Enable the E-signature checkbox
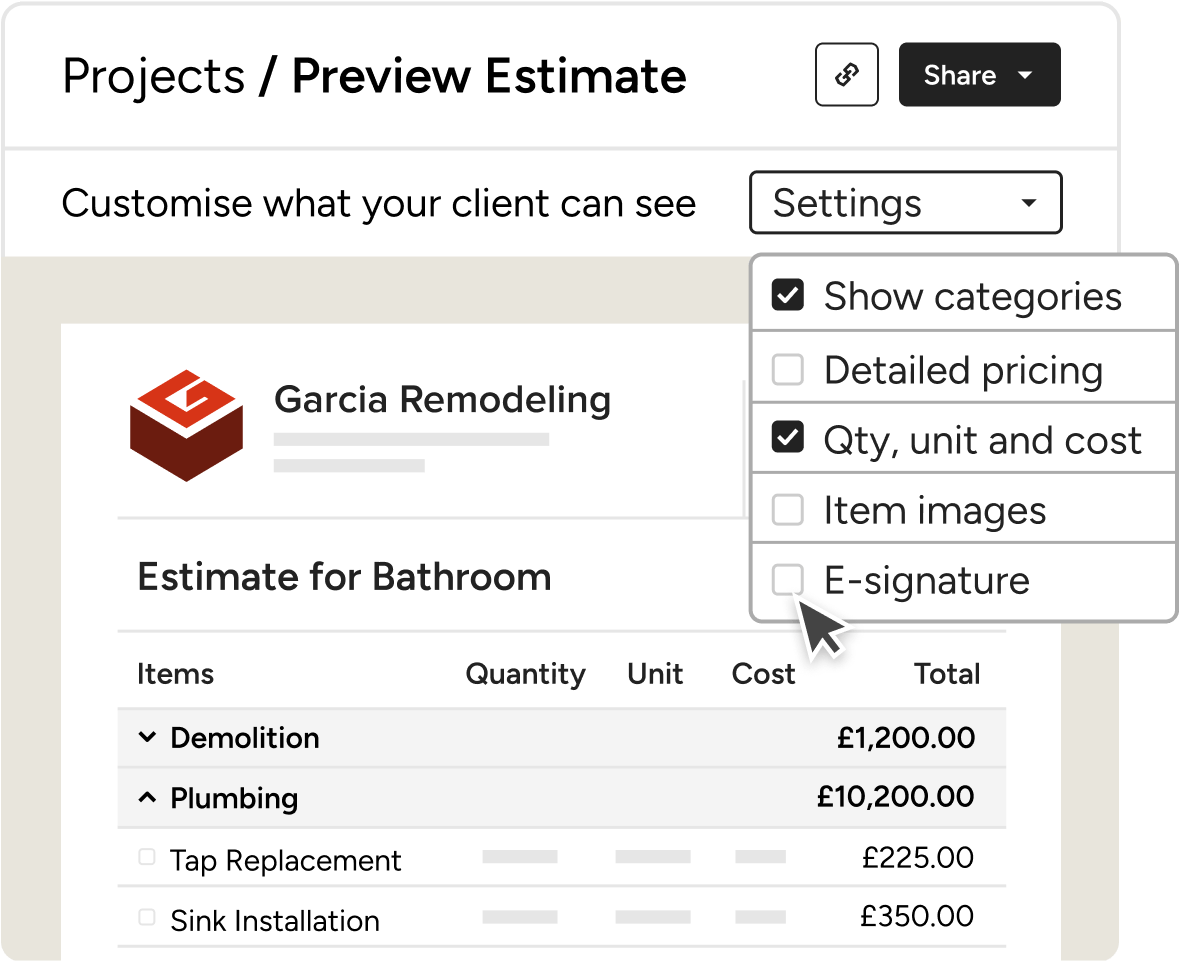Screen dimensions: 1181x961 point(788,579)
